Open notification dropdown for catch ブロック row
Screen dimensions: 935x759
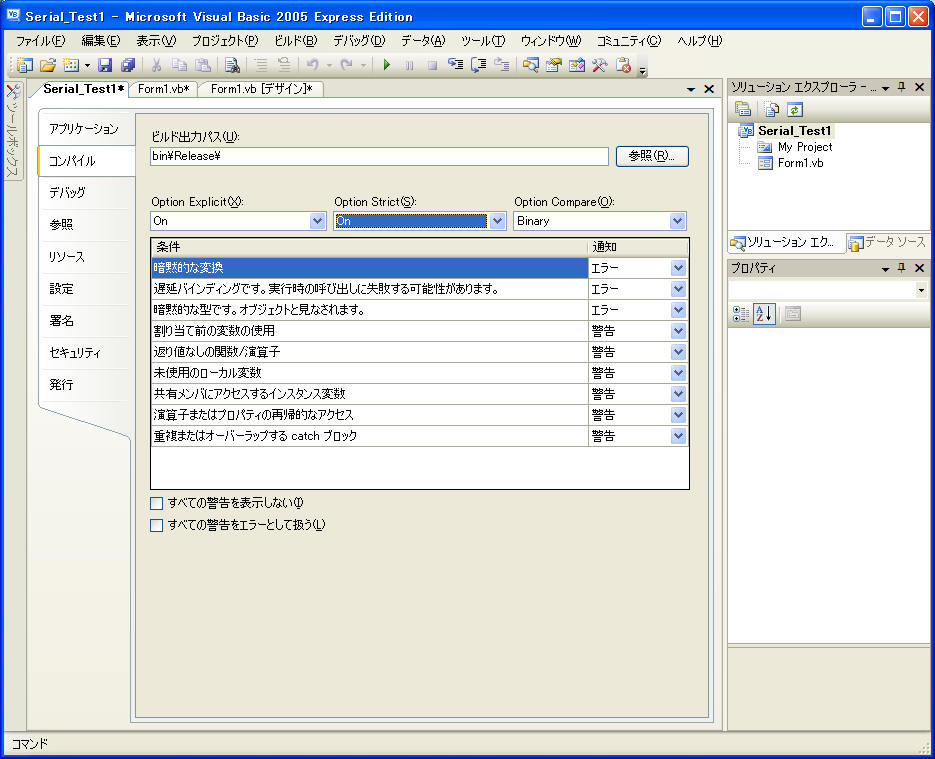[678, 436]
